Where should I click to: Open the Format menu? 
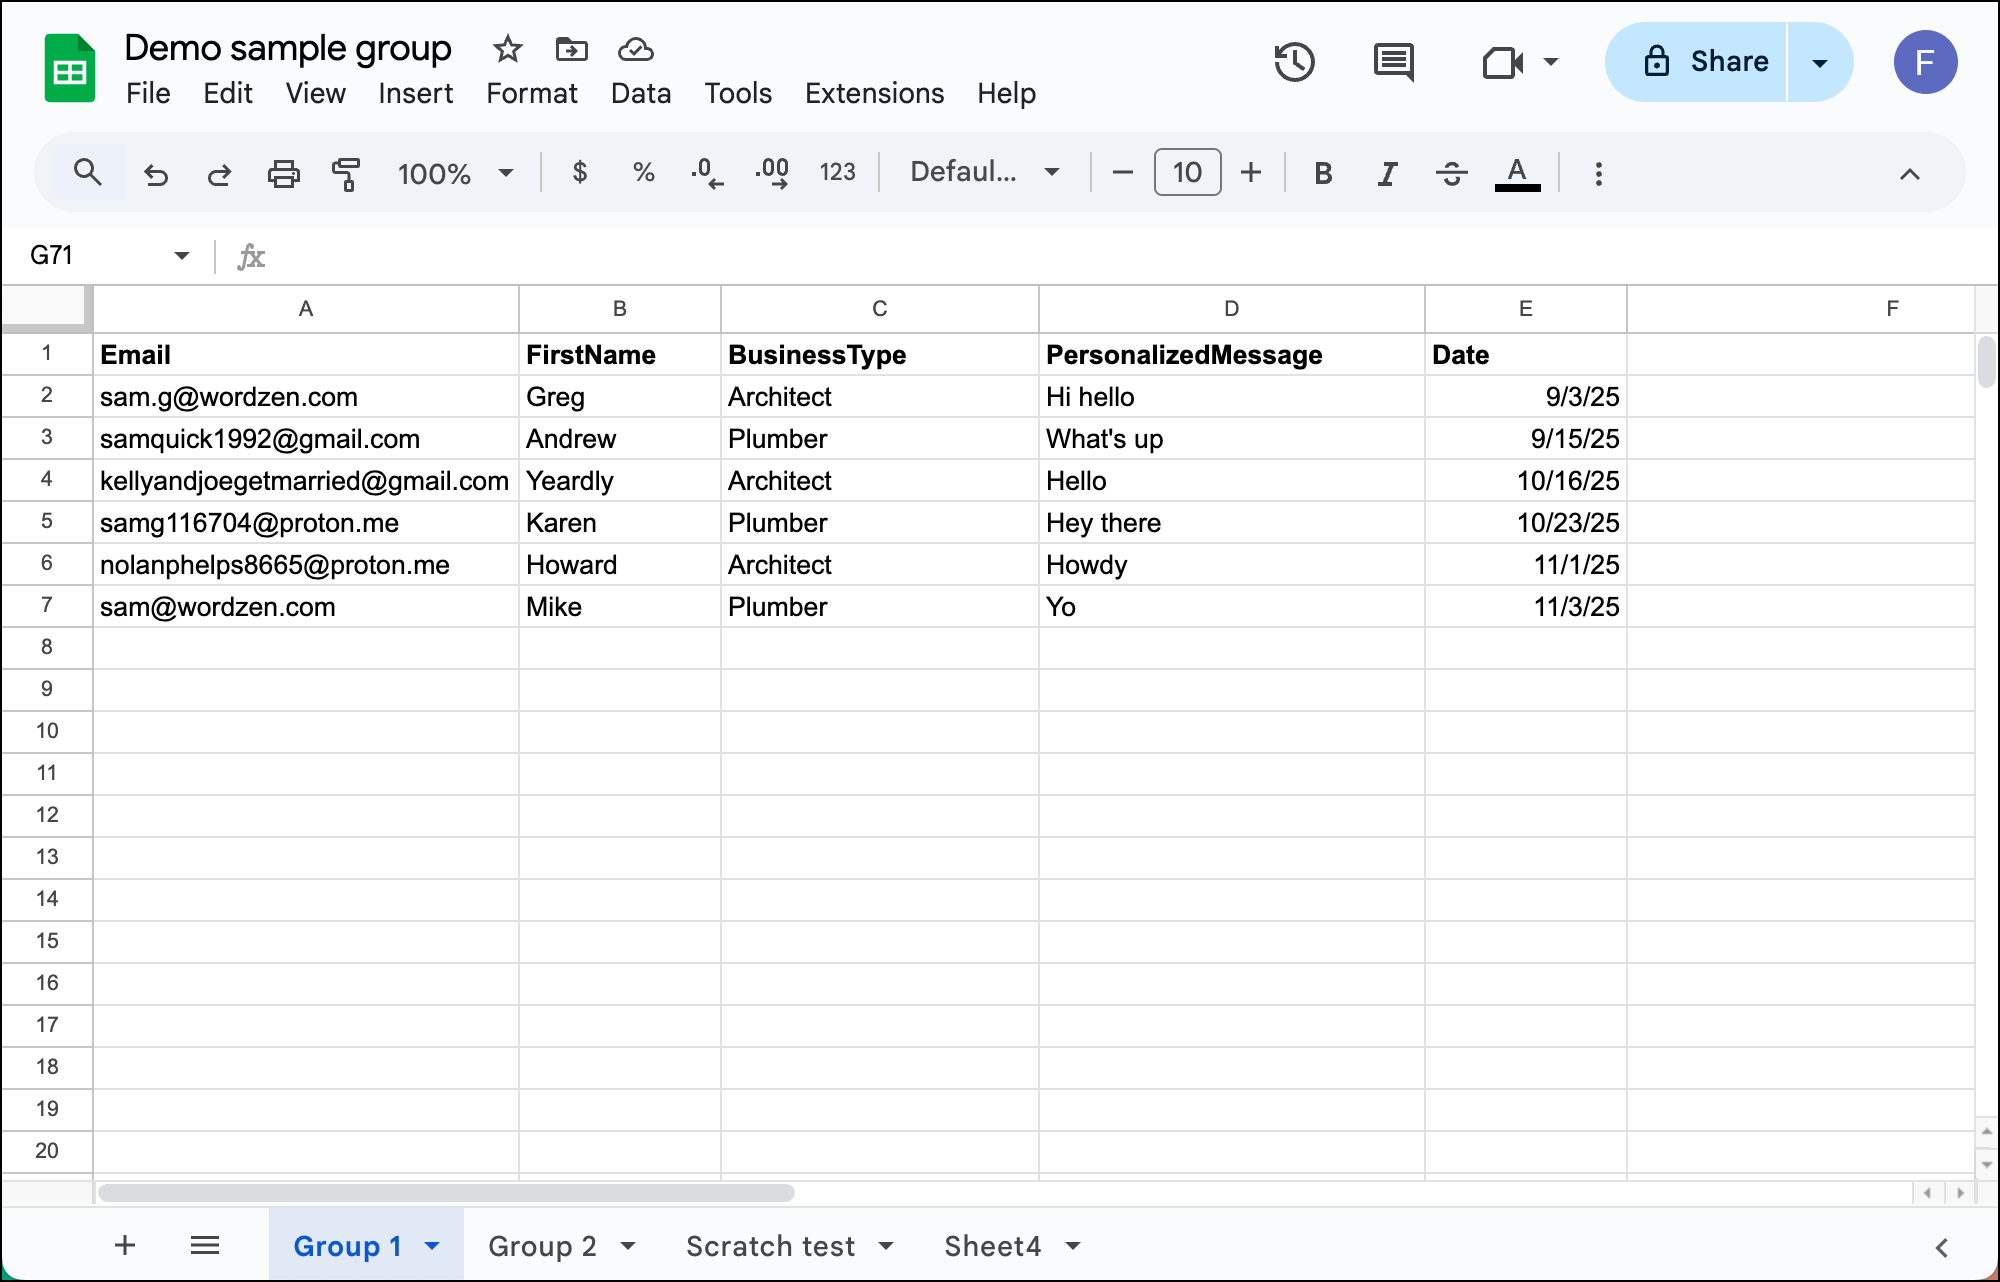[532, 93]
